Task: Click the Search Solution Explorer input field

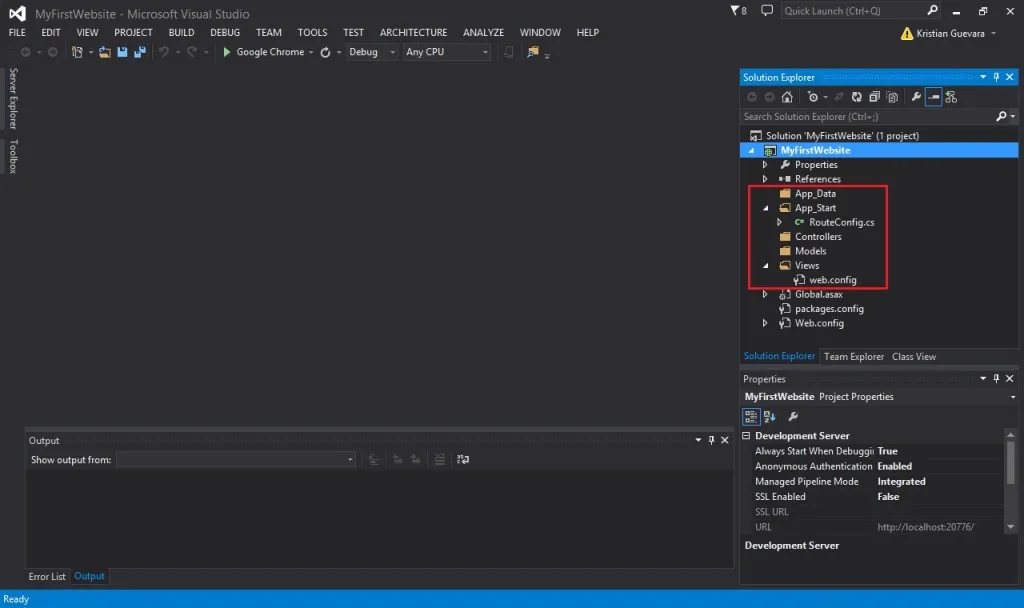Action: pos(867,116)
